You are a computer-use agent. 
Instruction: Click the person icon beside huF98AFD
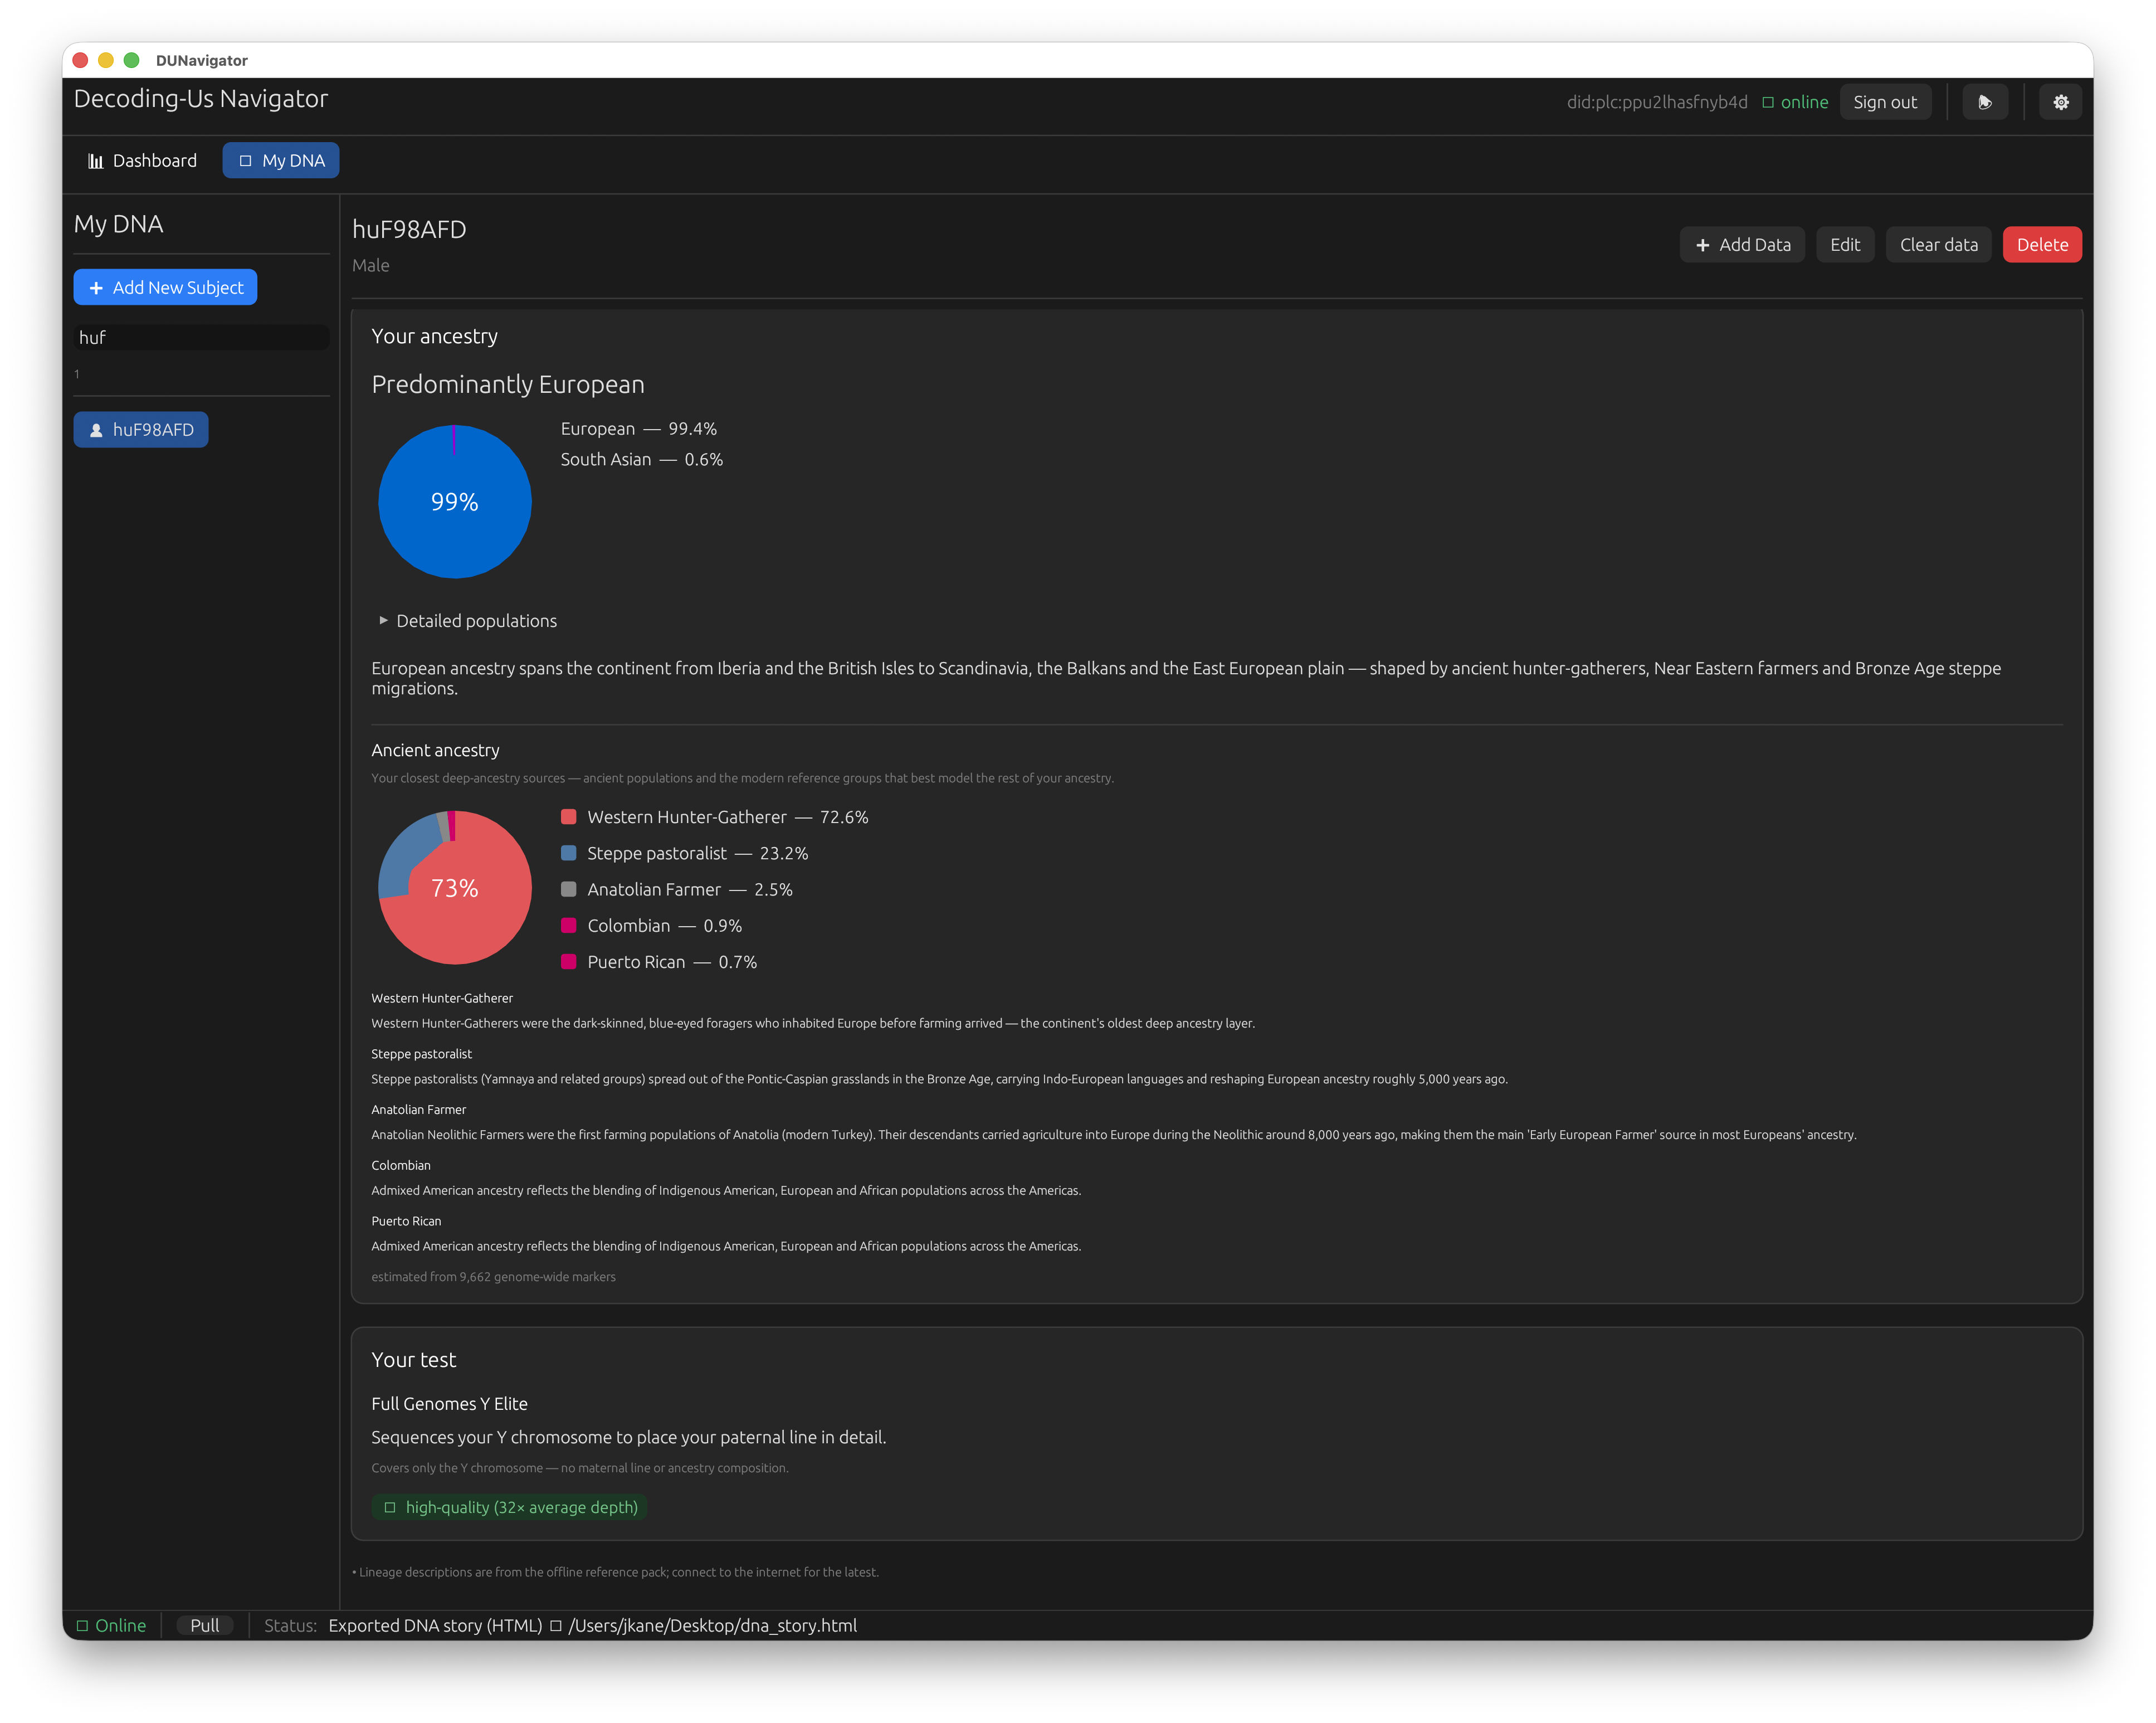point(96,430)
